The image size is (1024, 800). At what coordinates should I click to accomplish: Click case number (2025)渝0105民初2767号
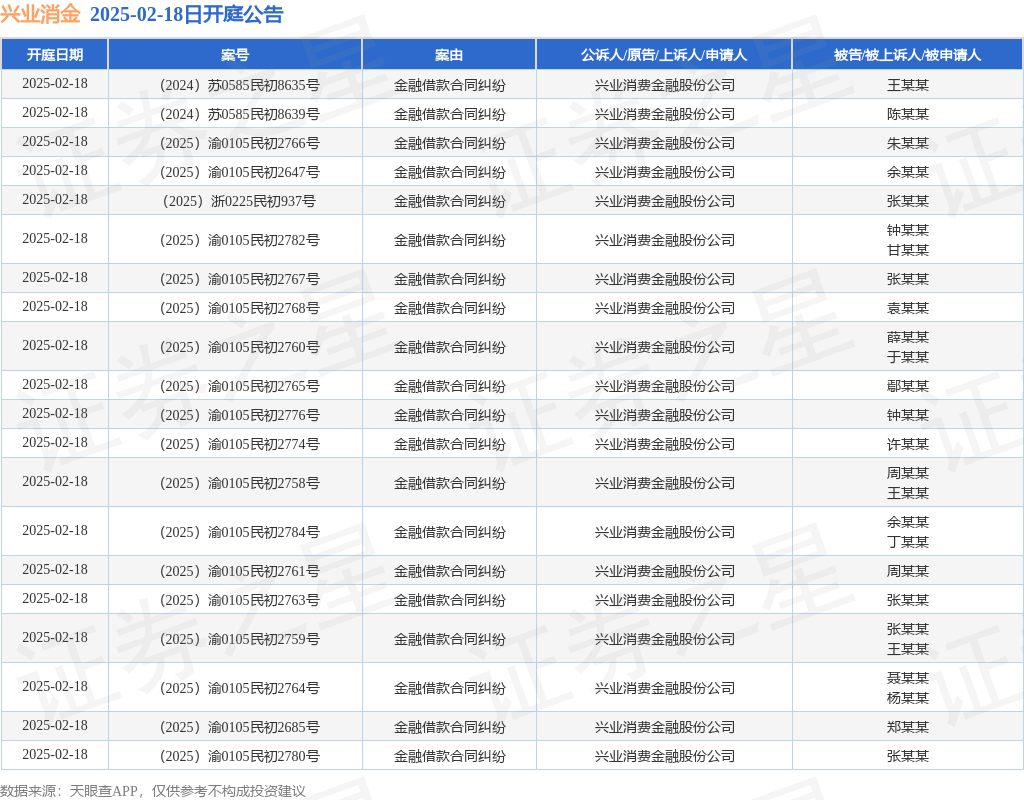pos(240,280)
